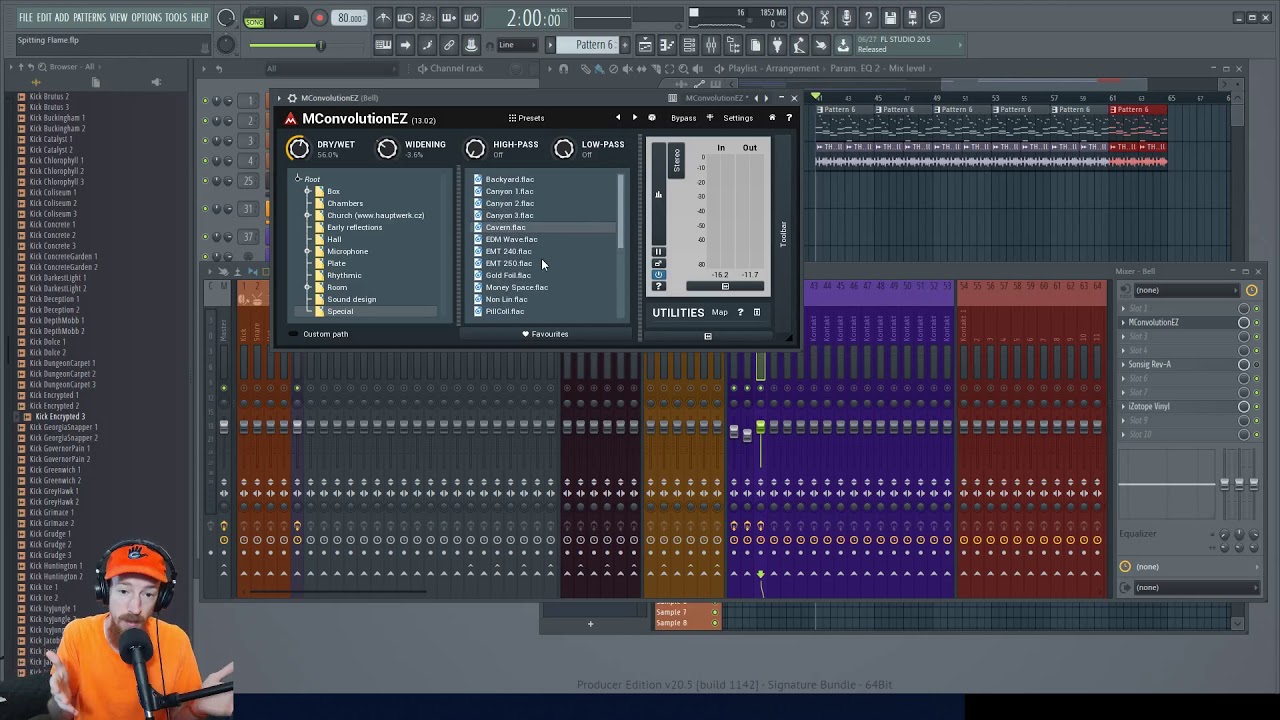Viewport: 1280px width, 720px height.
Task: Toggle the PAT/SONG mode switch
Action: [x=254, y=18]
